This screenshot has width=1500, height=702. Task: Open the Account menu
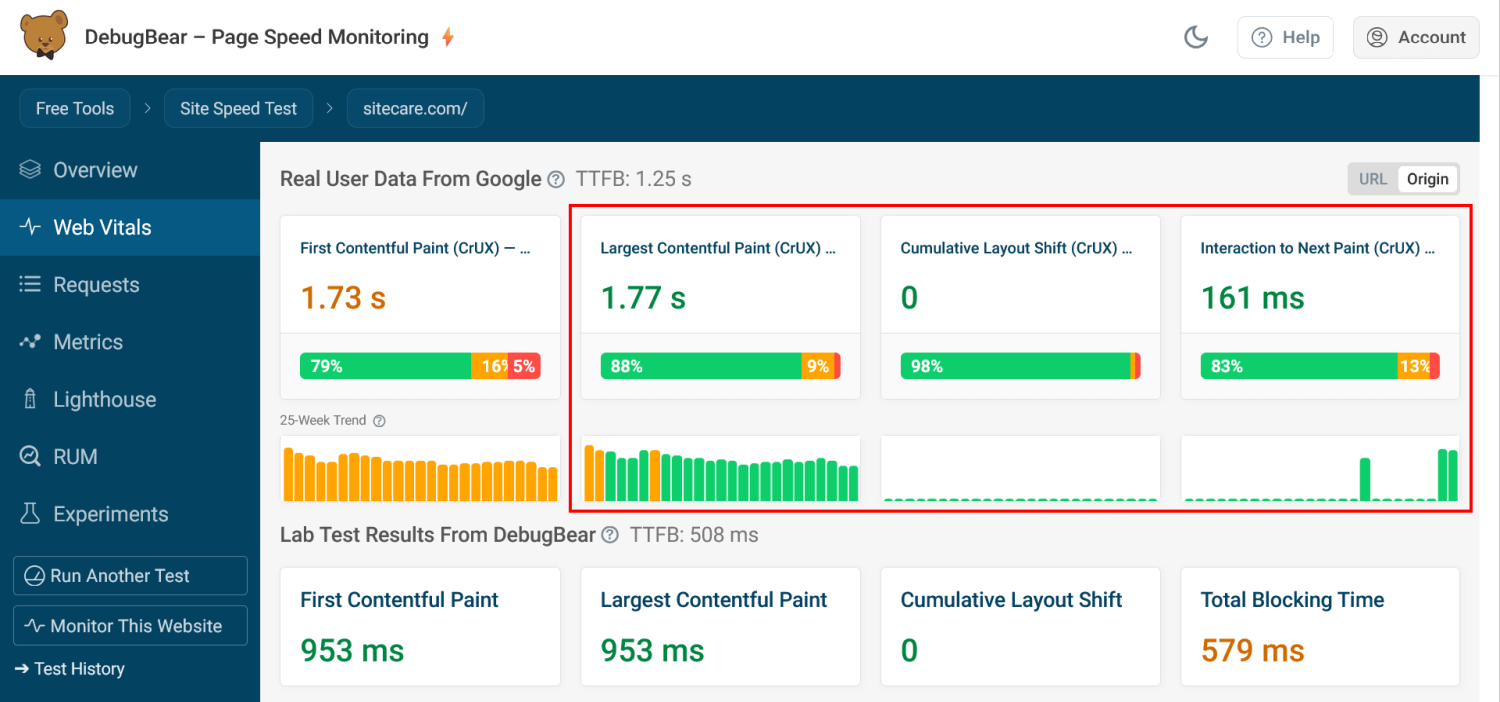point(1416,38)
